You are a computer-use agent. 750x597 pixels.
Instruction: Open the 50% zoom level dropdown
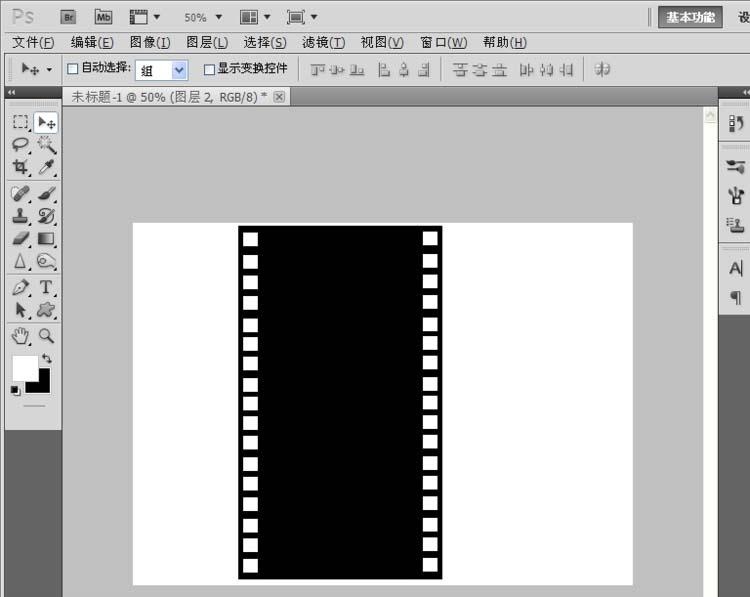[x=203, y=17]
